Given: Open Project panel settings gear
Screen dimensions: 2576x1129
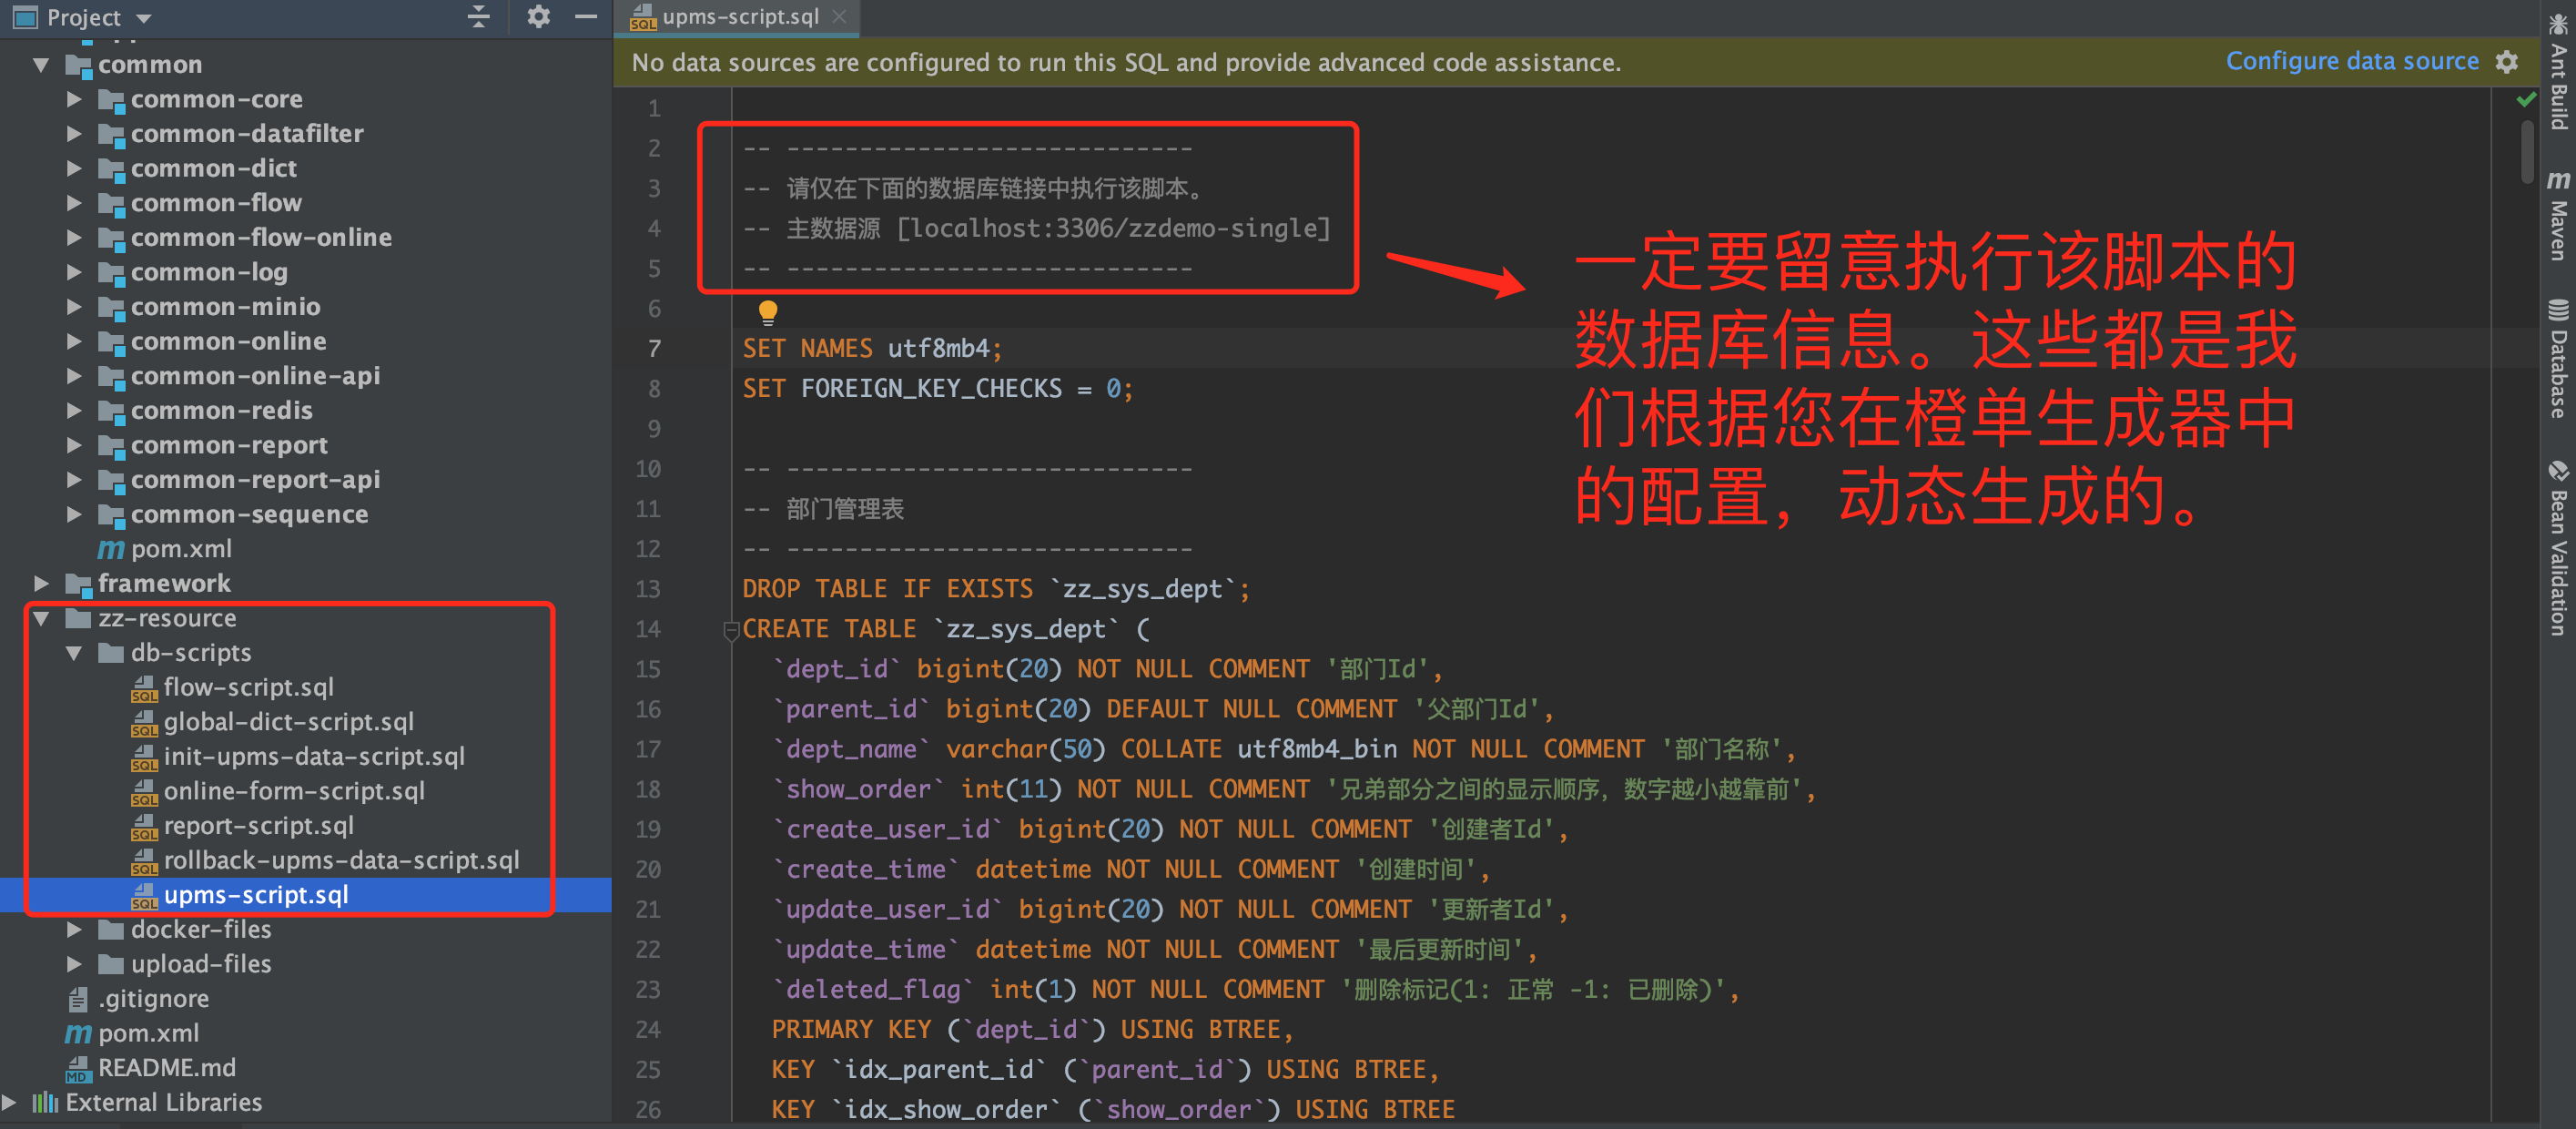Looking at the screenshot, I should pos(538,16).
